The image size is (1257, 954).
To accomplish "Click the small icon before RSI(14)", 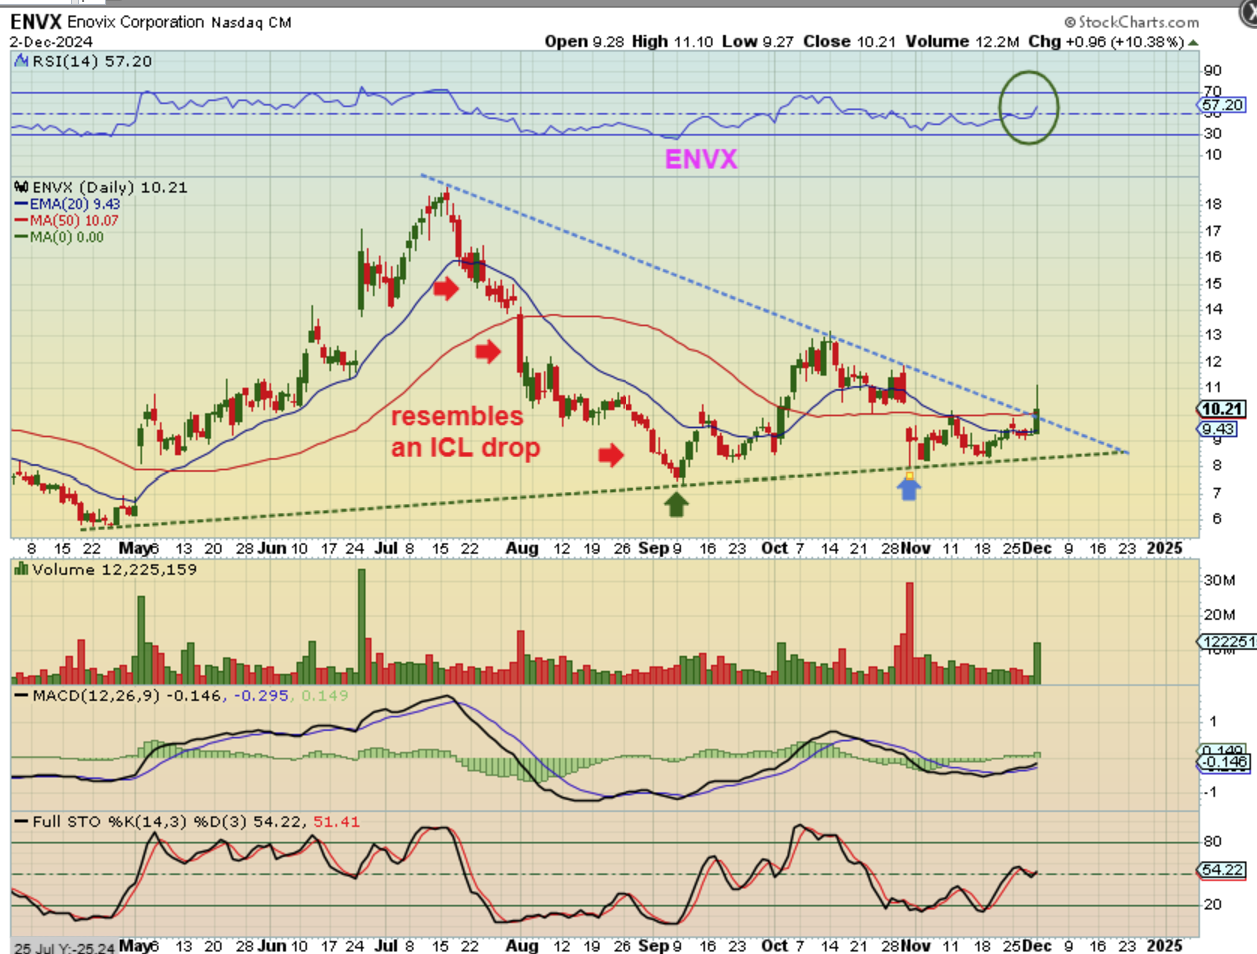I will coord(21,62).
